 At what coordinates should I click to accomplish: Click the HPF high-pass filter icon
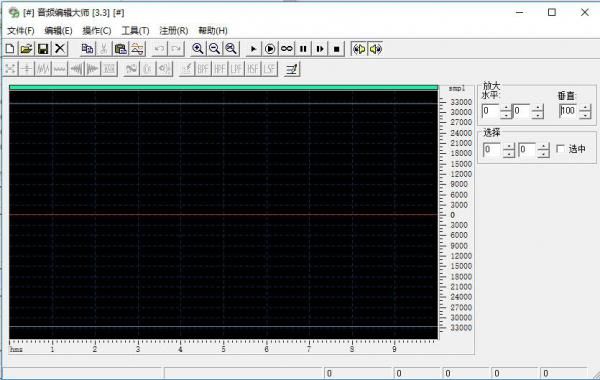coord(220,69)
